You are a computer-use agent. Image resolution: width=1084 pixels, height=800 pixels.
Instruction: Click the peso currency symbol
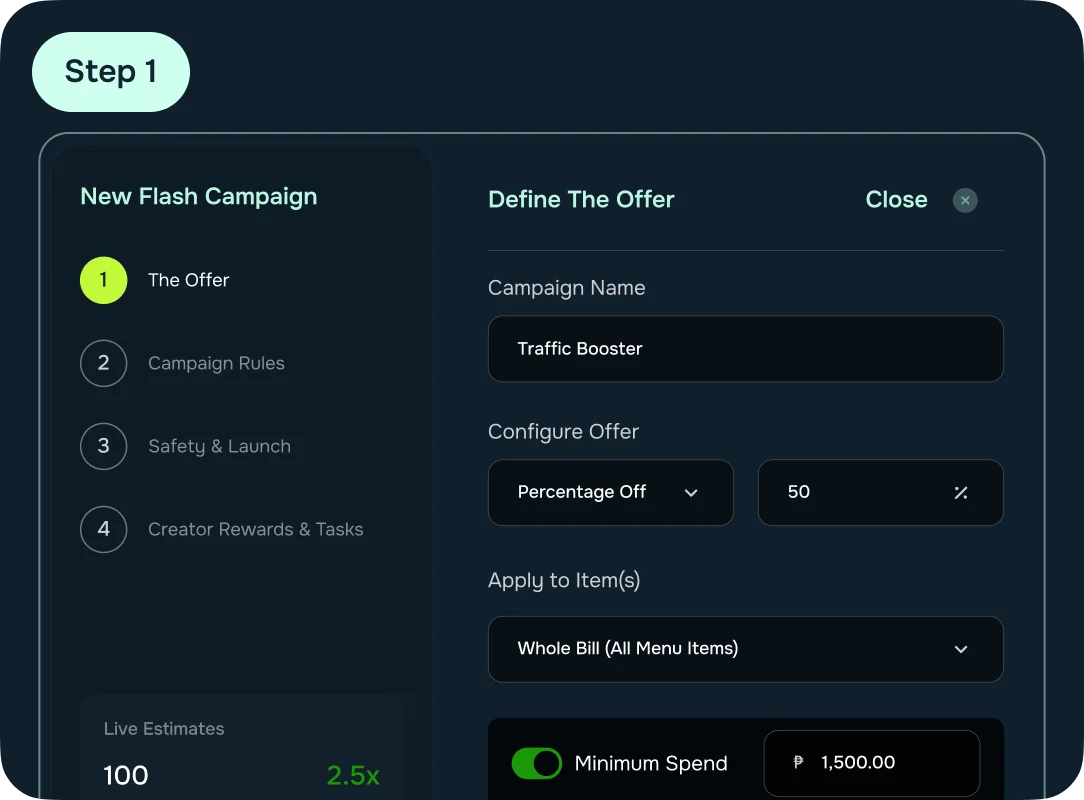click(798, 762)
